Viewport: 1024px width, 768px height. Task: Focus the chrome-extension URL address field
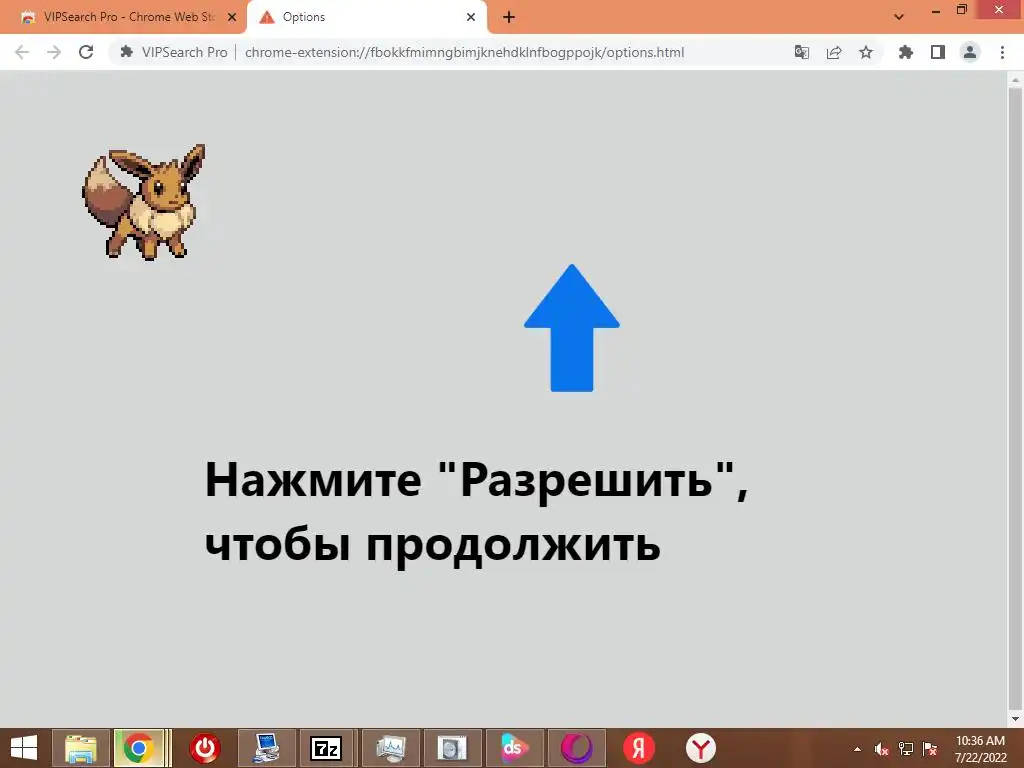(464, 52)
